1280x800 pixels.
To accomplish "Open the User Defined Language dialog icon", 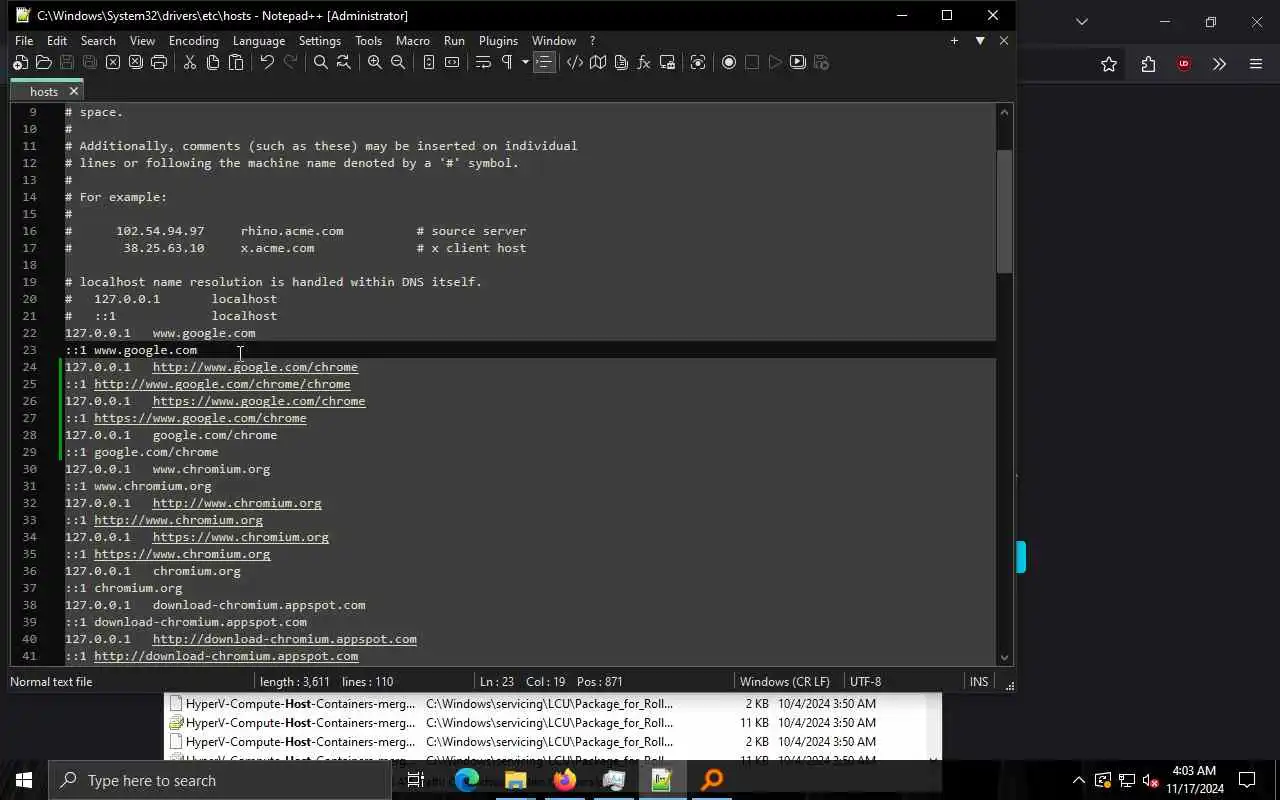I will [574, 62].
